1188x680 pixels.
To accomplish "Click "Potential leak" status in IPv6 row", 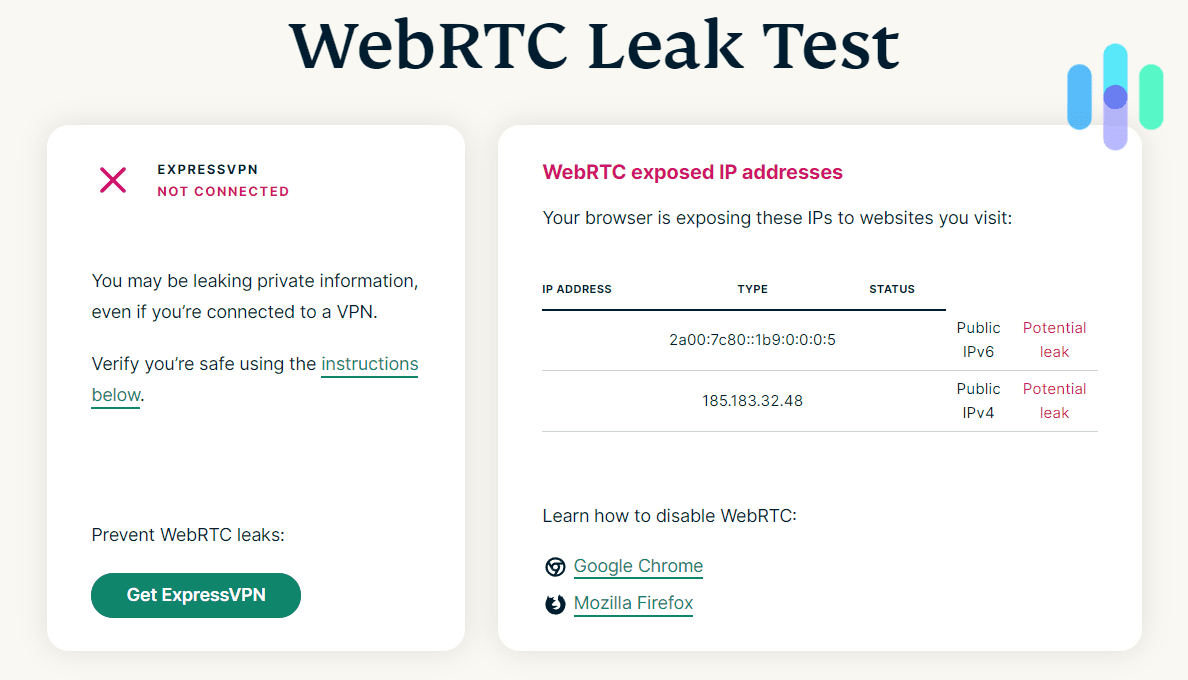I will click(1054, 340).
